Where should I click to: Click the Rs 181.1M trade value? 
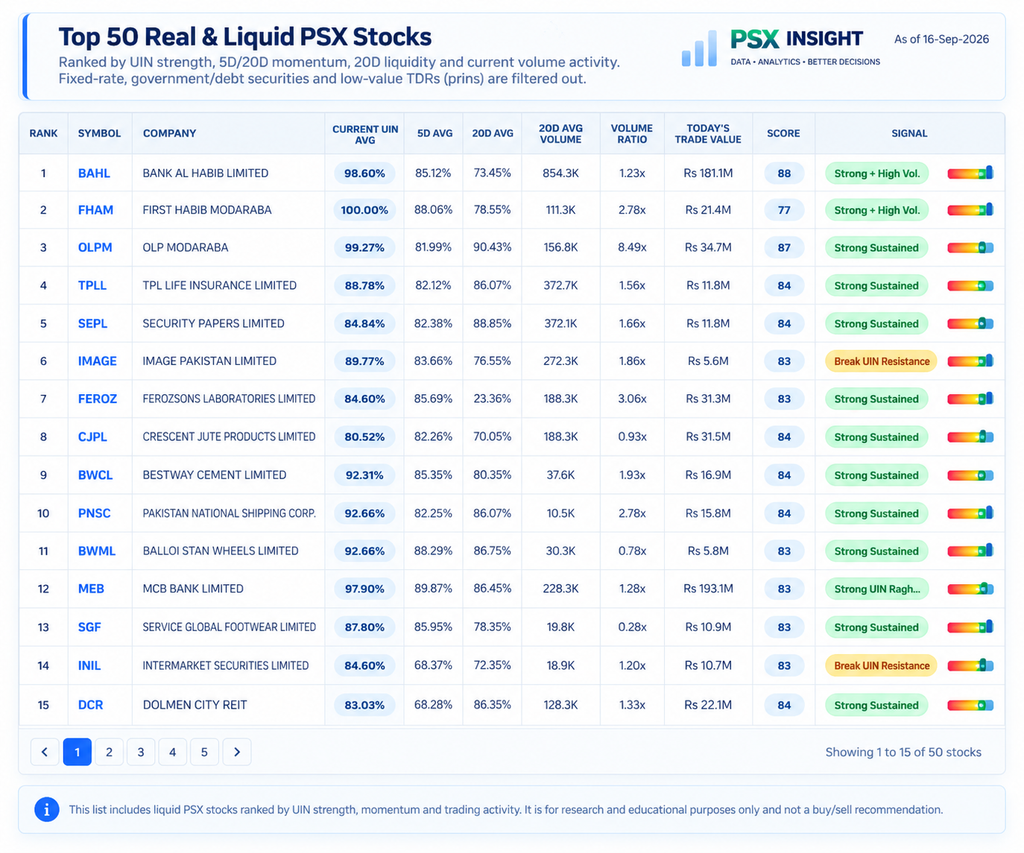[x=708, y=173]
